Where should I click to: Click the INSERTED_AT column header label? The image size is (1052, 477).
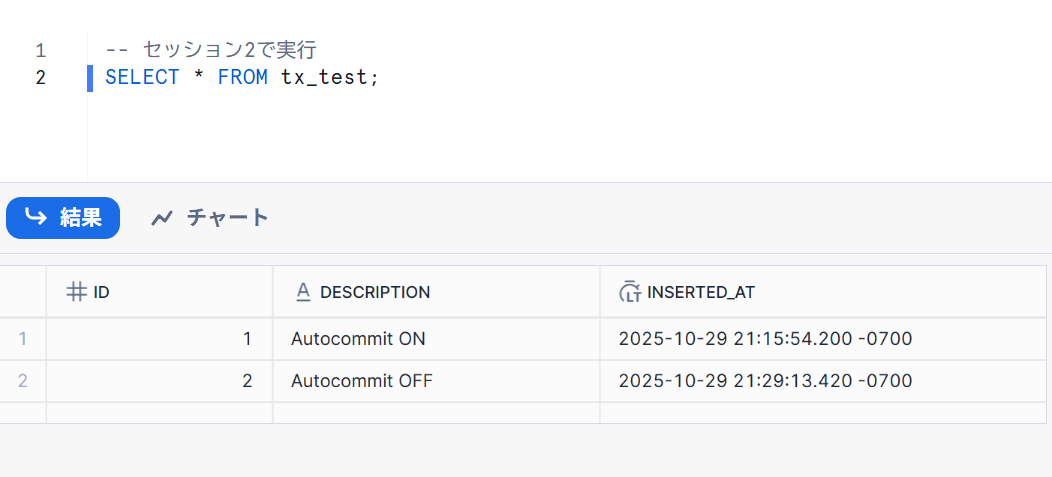click(x=701, y=292)
